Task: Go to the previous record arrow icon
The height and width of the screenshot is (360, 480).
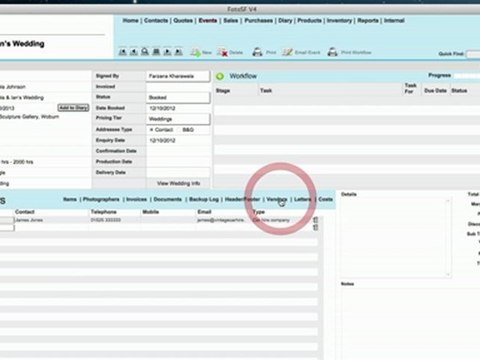Action: (x=134, y=52)
